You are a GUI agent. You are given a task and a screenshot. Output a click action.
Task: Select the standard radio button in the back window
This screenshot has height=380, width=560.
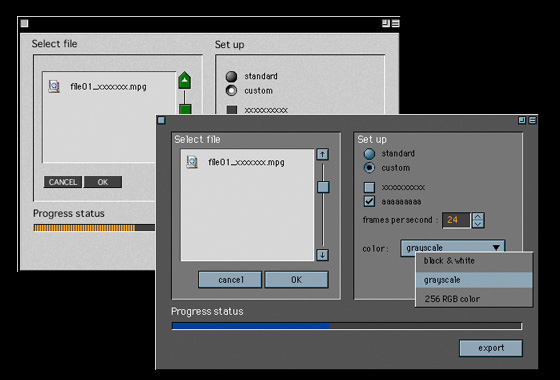pos(231,76)
